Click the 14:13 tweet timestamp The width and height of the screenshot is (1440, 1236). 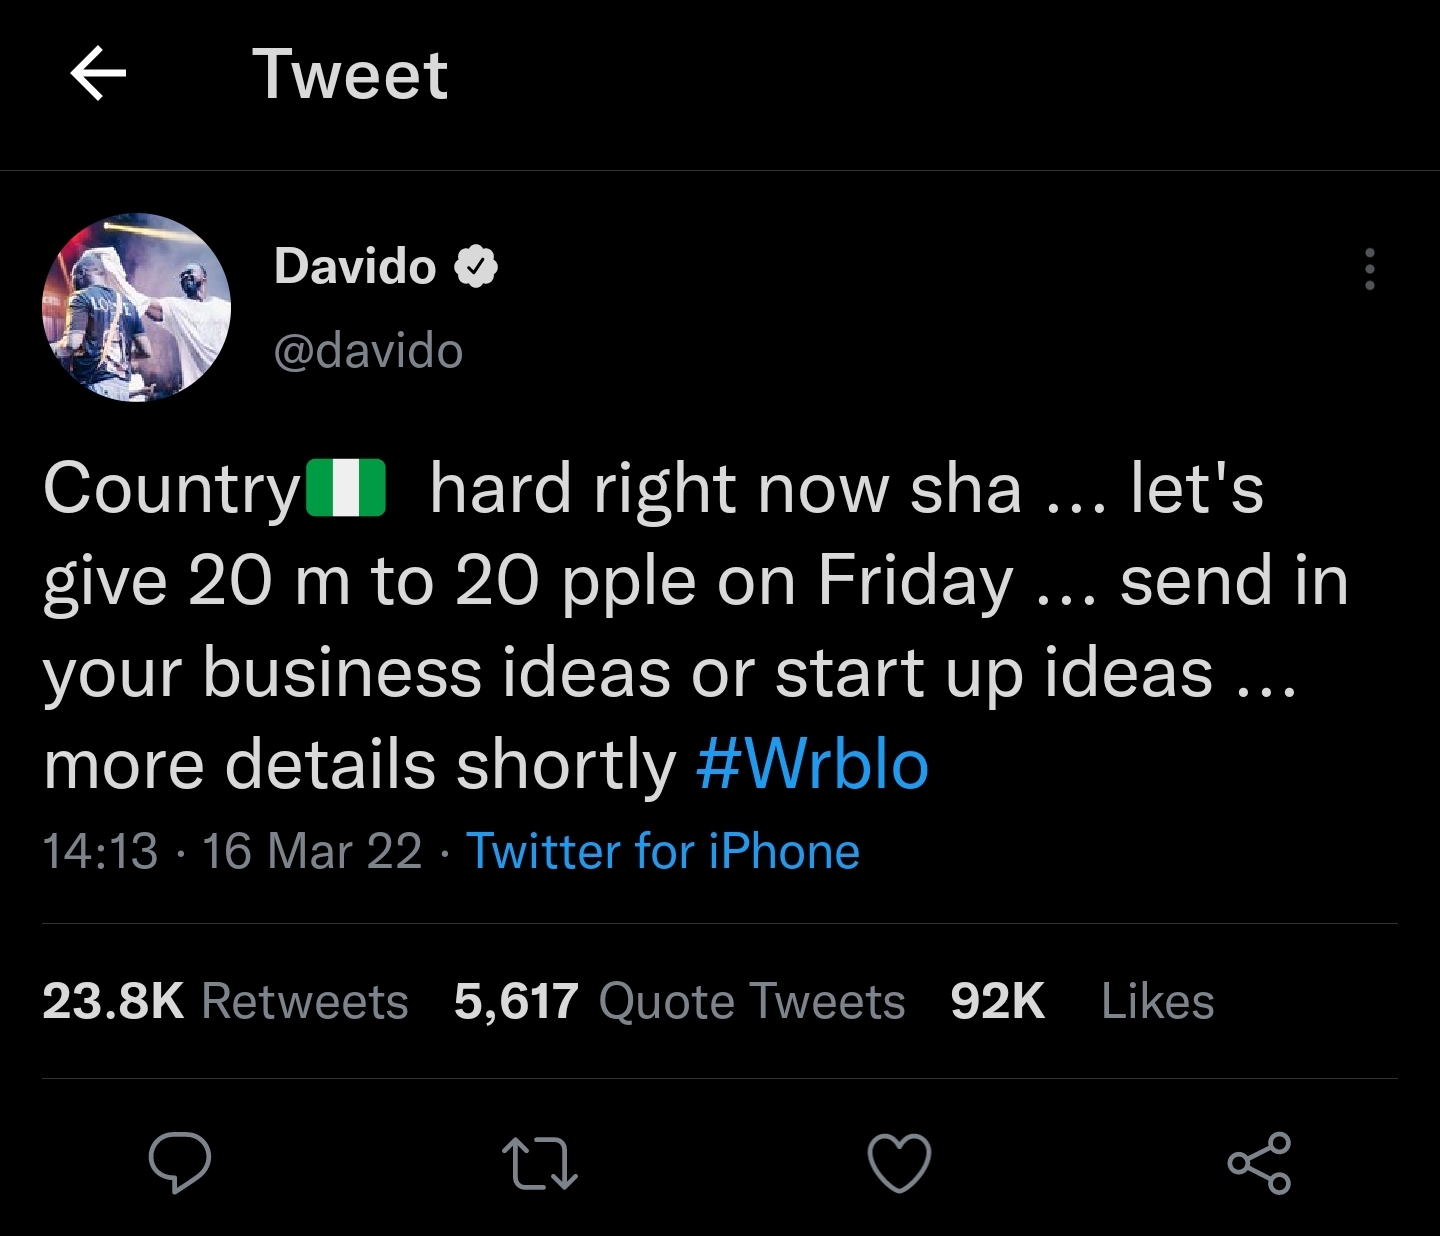pyautogui.click(x=100, y=852)
